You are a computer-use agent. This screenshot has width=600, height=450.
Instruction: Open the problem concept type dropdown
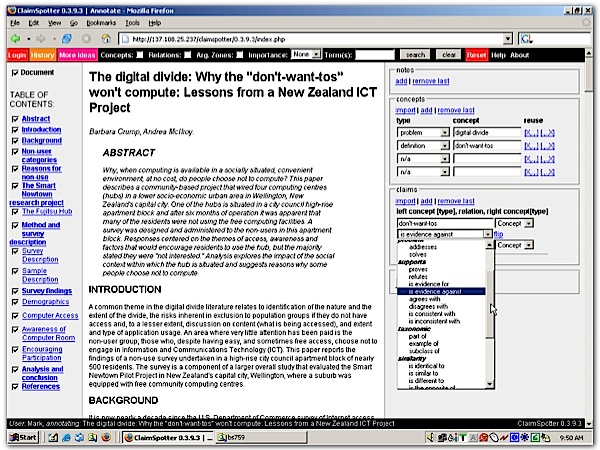coord(423,132)
